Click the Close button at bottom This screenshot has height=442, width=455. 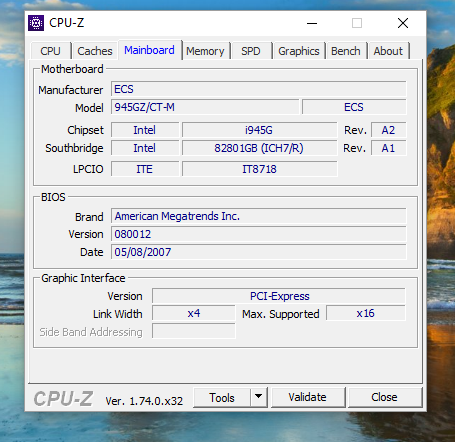pos(384,397)
